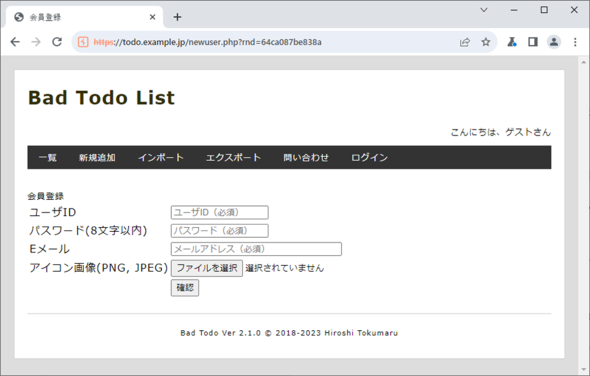Image resolution: width=590 pixels, height=376 pixels.
Task: Click the 確認 submit button
Action: [185, 288]
